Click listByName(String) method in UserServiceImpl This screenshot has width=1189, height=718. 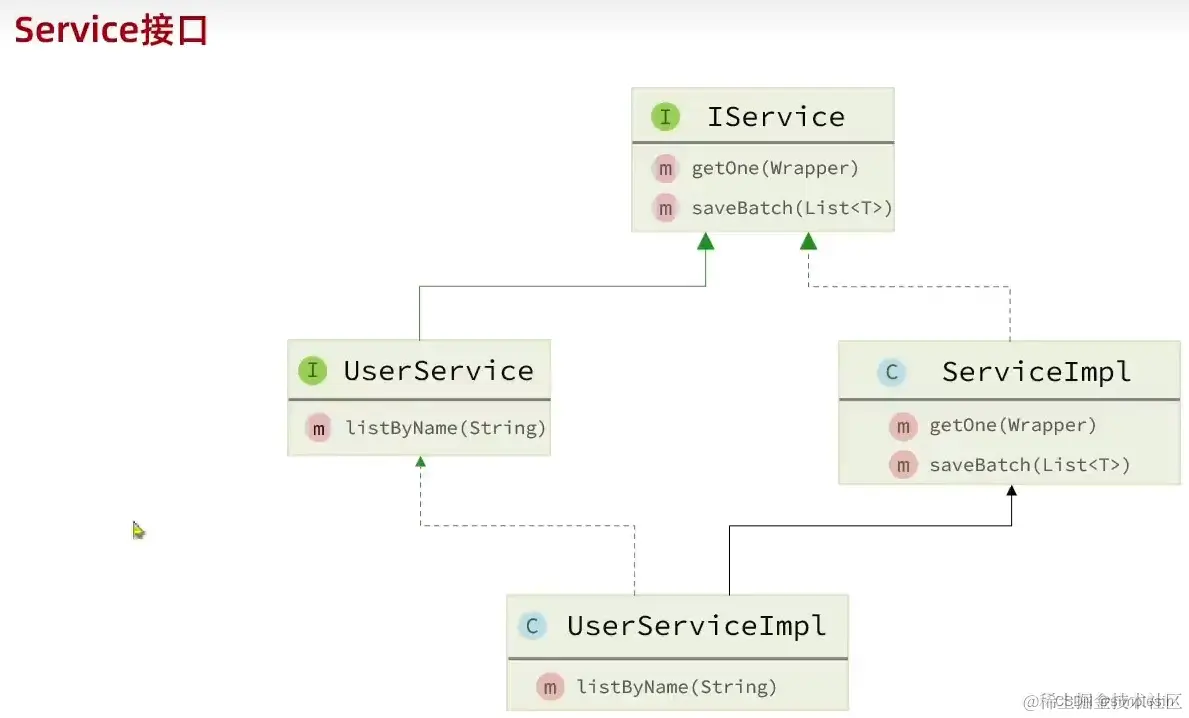coord(676,687)
